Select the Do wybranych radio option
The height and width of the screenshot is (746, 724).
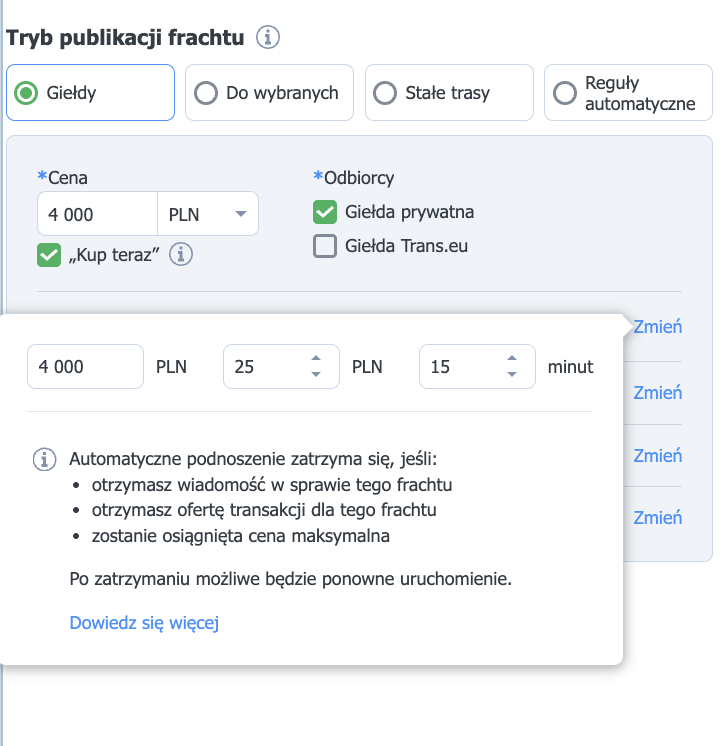[x=269, y=92]
